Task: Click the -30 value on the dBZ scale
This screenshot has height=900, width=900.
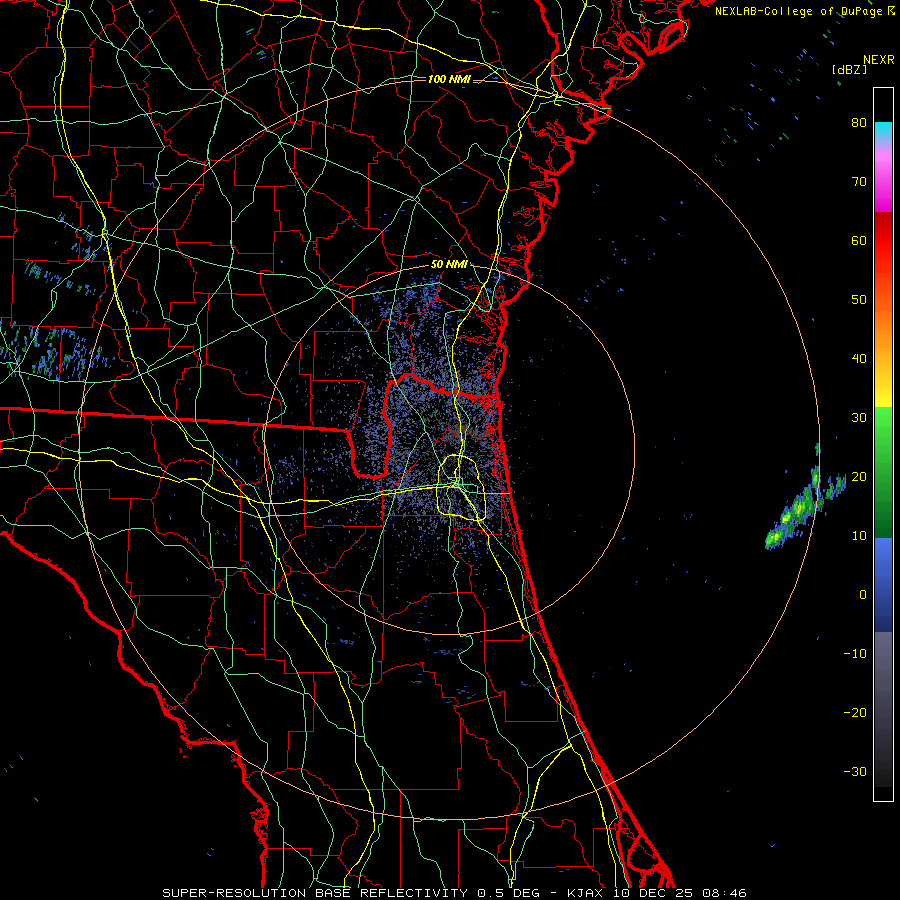Action: pos(855,771)
